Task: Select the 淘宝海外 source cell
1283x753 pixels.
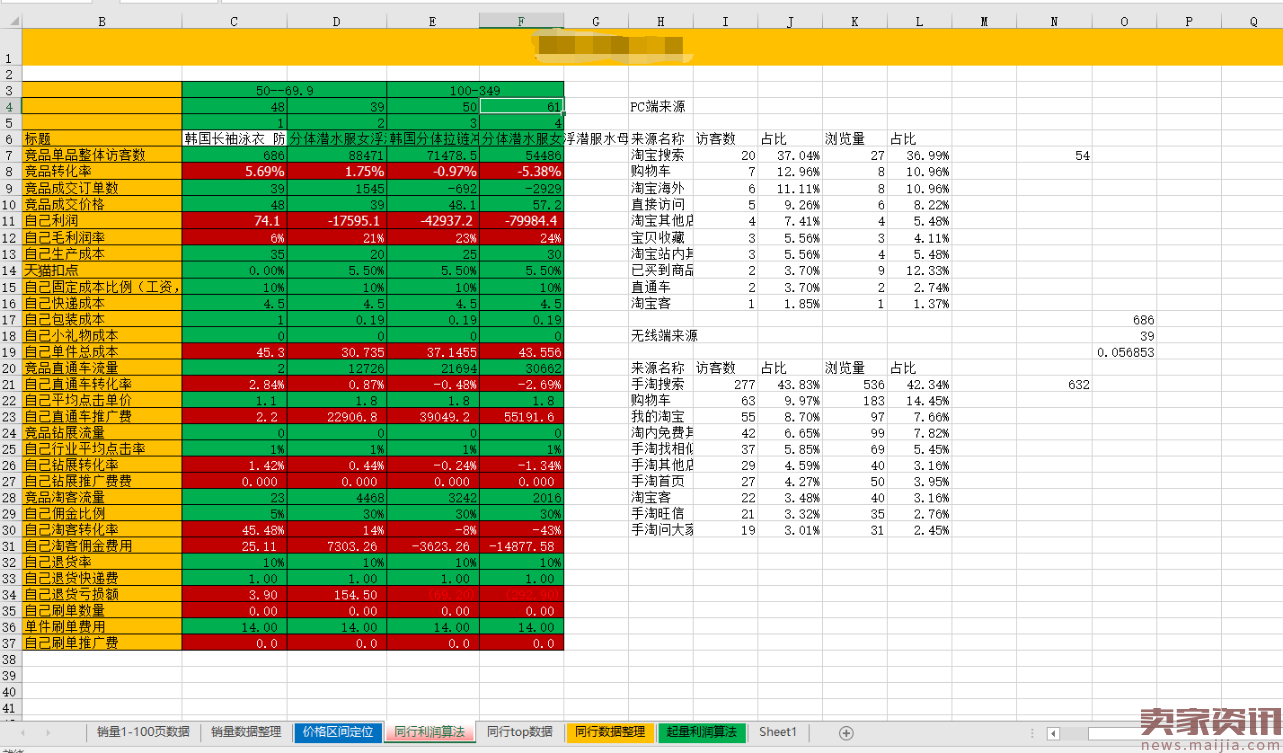Action: 661,187
